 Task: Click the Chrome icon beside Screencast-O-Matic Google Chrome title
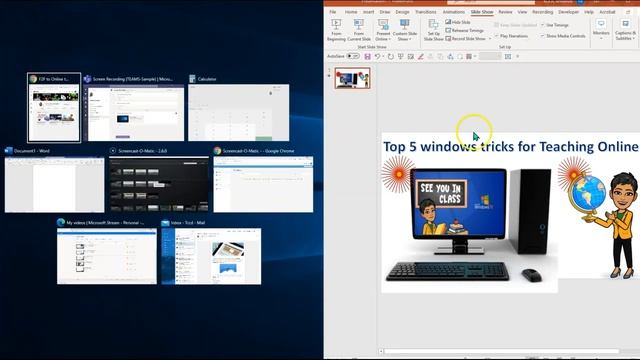(x=218, y=151)
